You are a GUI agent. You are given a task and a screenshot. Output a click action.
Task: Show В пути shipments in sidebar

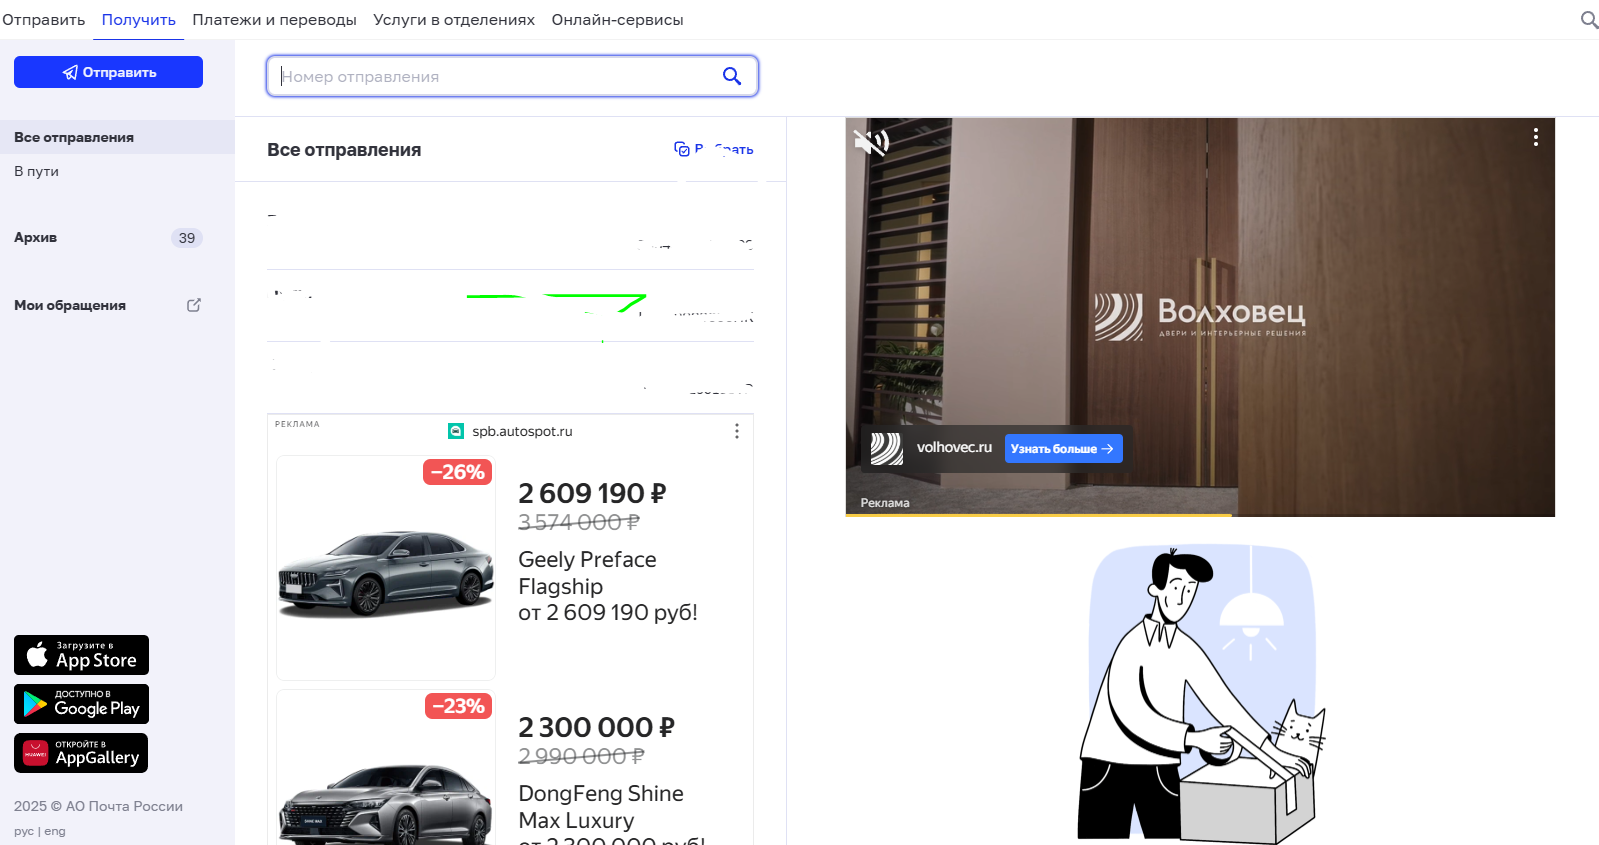37,171
